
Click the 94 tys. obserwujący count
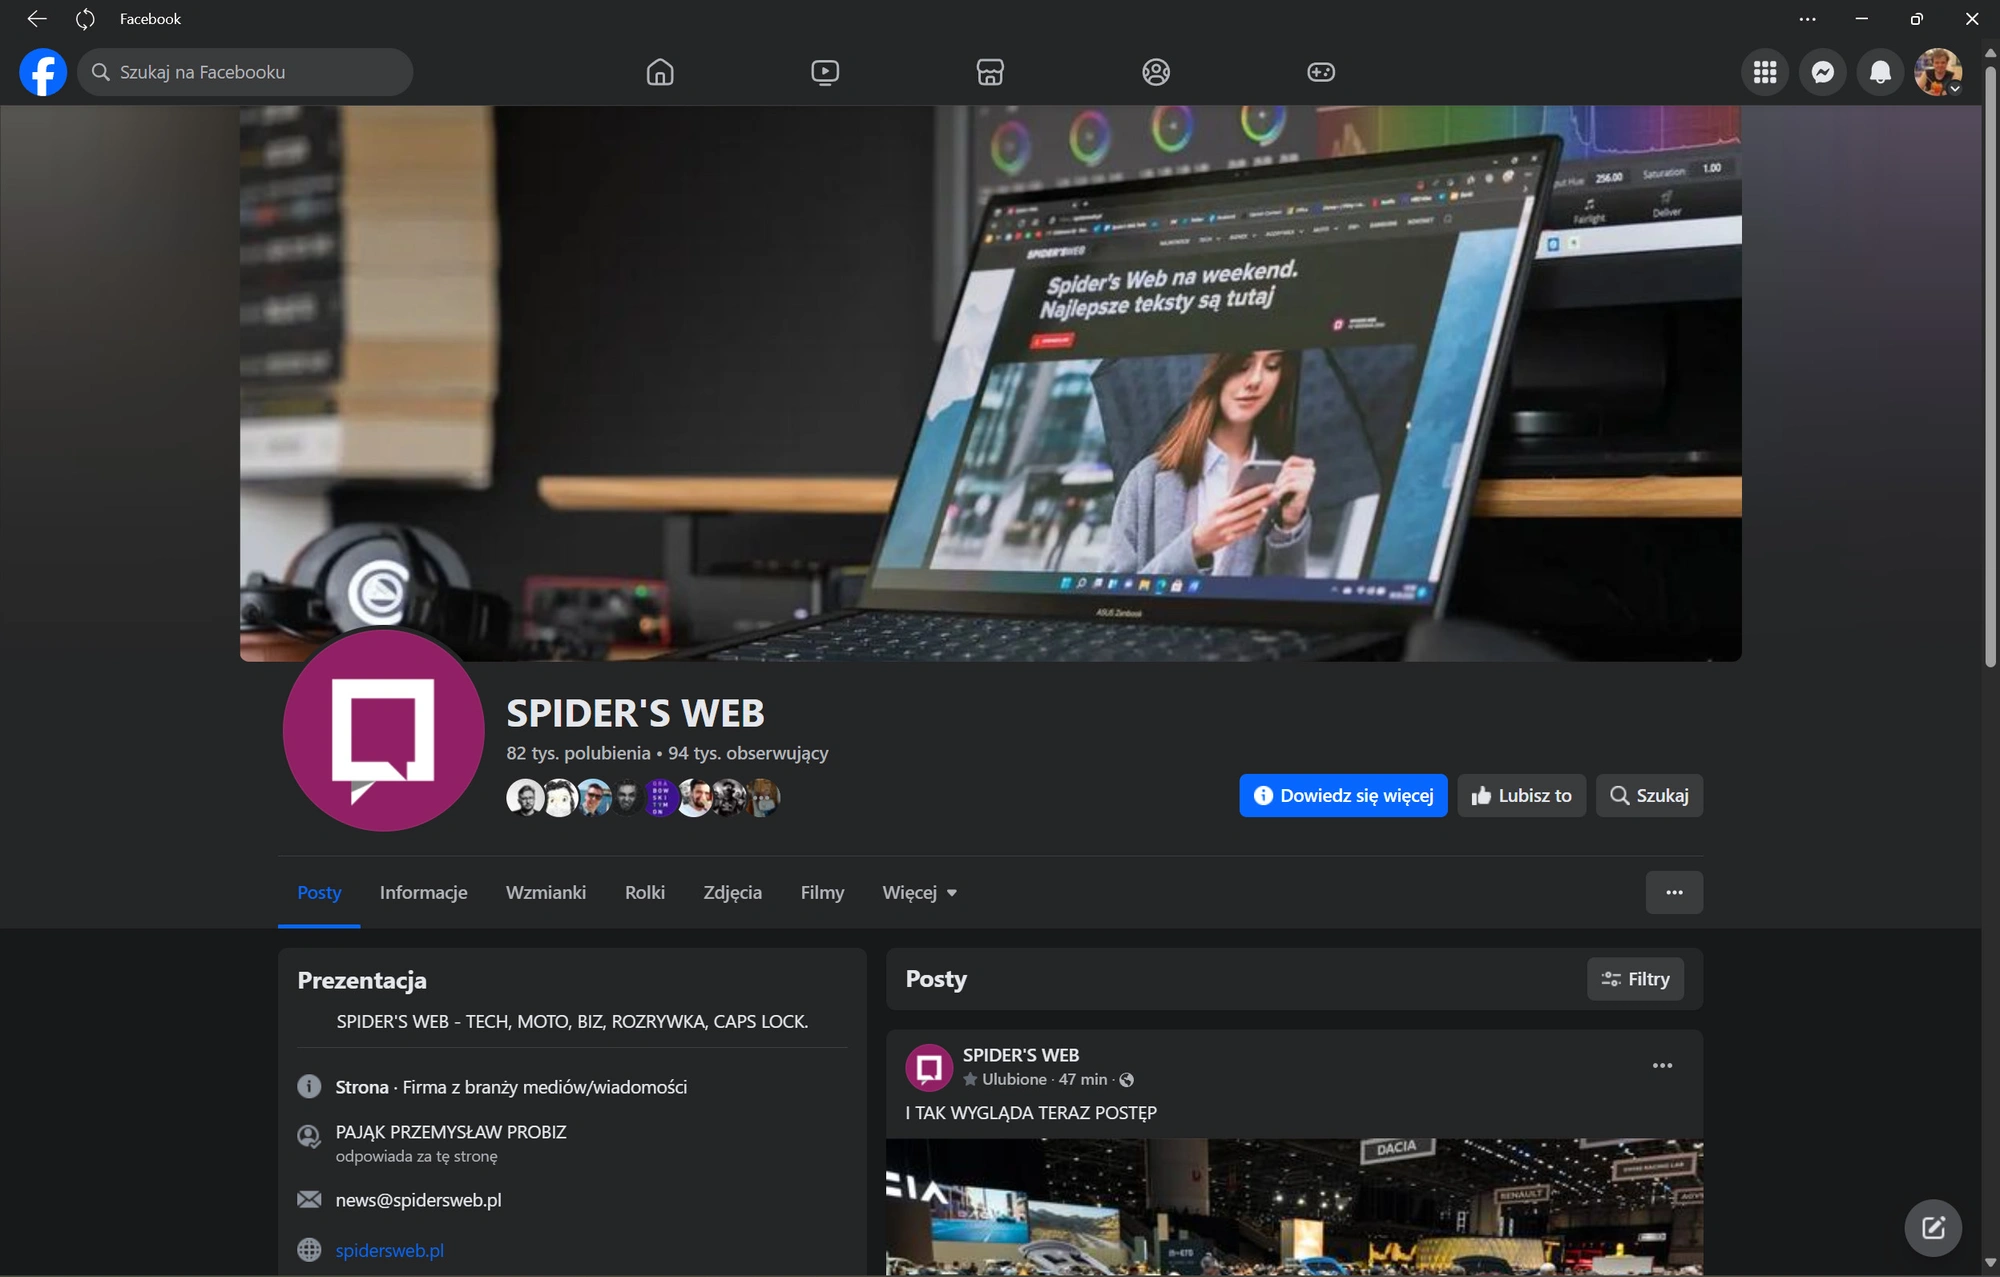(x=748, y=753)
